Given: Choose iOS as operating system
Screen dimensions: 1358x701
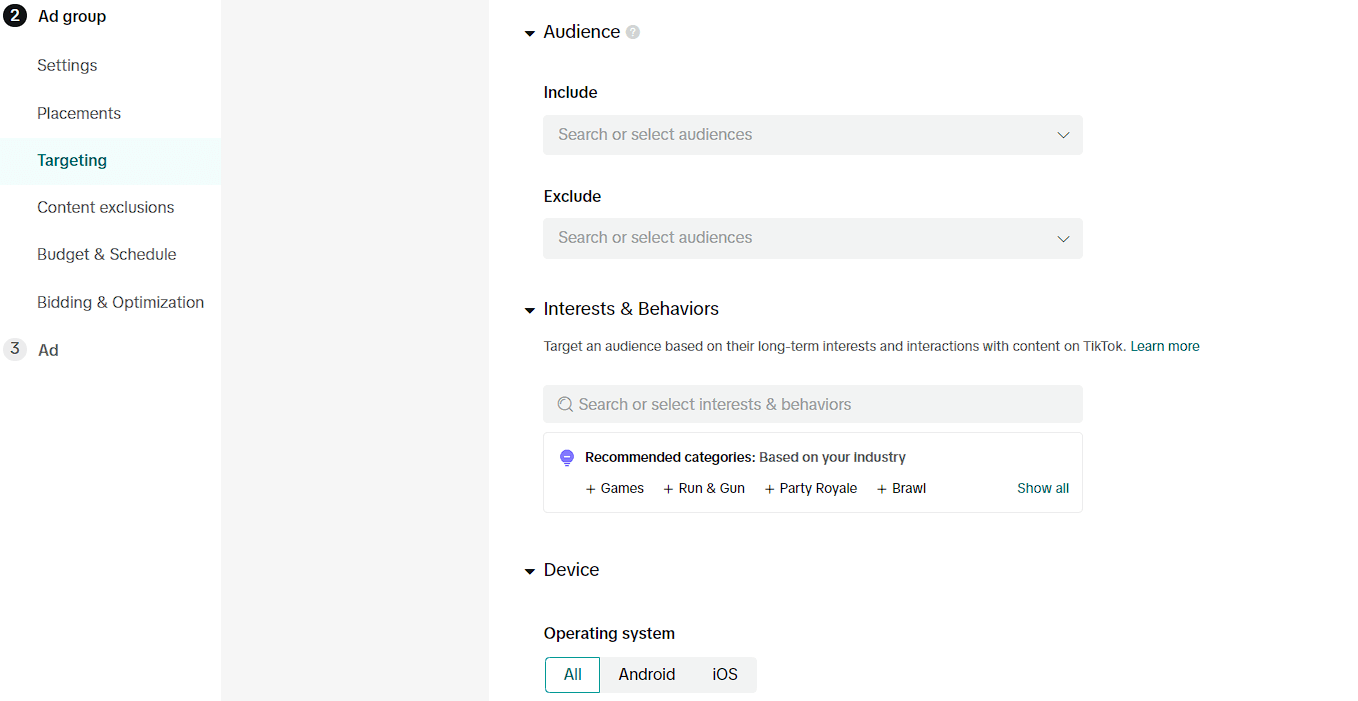Looking at the screenshot, I should [725, 675].
